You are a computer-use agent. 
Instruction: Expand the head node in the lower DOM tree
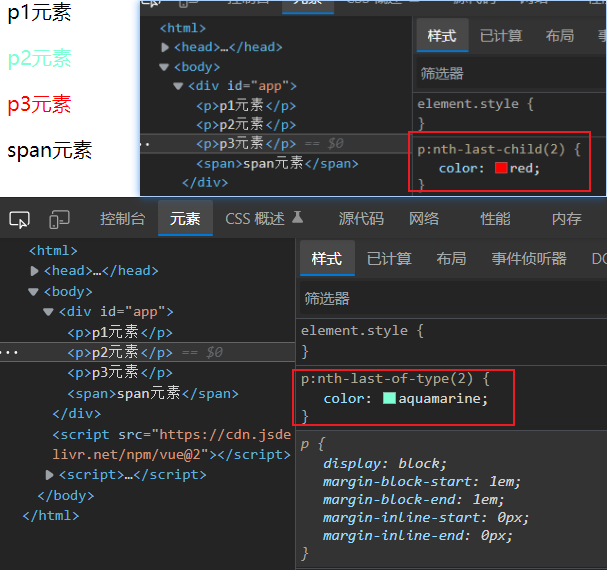(35, 271)
